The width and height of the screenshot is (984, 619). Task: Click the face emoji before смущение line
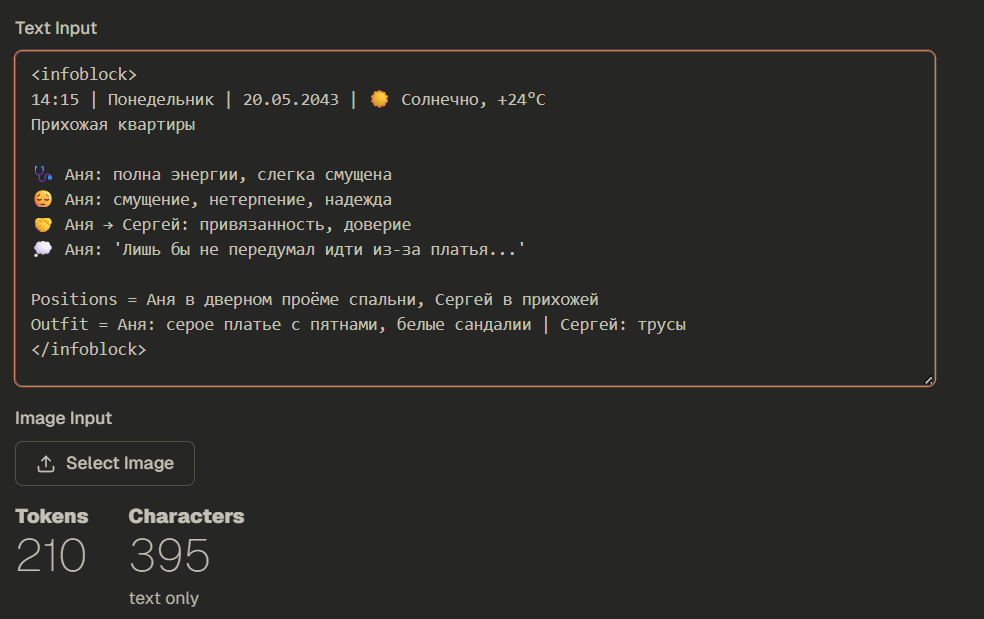(41, 200)
